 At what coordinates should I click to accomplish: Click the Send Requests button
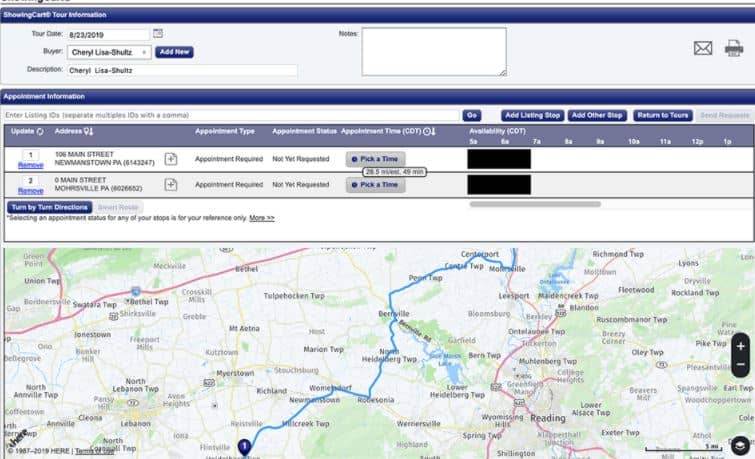(x=725, y=116)
